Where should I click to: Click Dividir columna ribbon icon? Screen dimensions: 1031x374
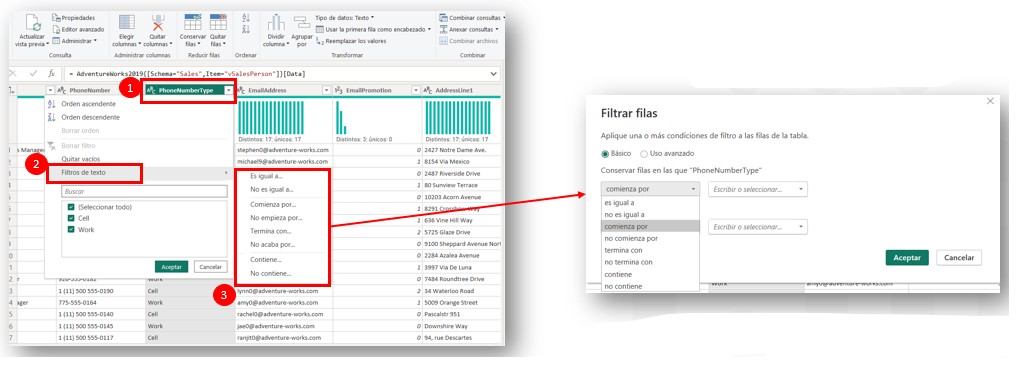(276, 22)
